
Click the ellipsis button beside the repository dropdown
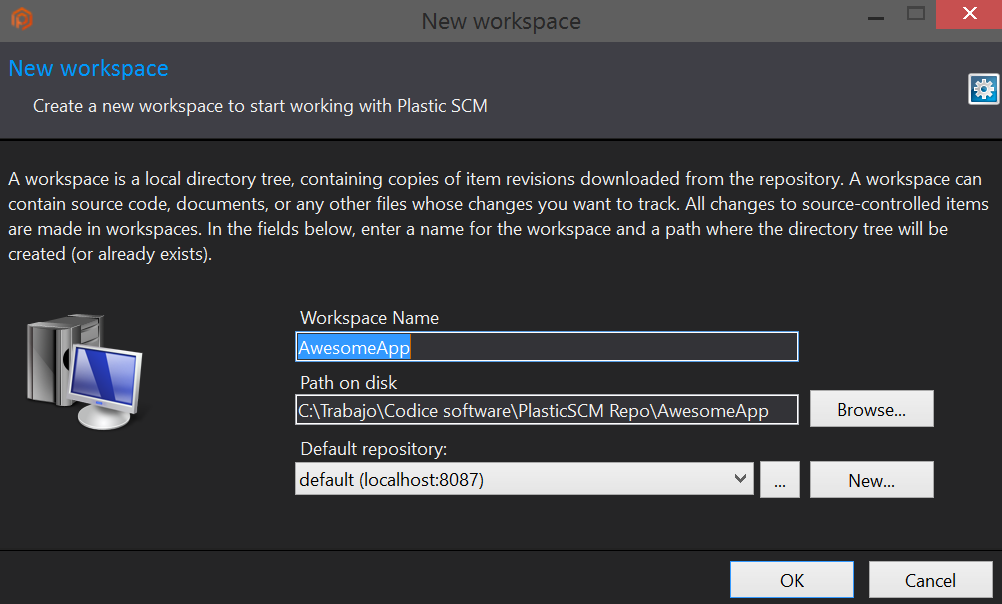pos(779,479)
